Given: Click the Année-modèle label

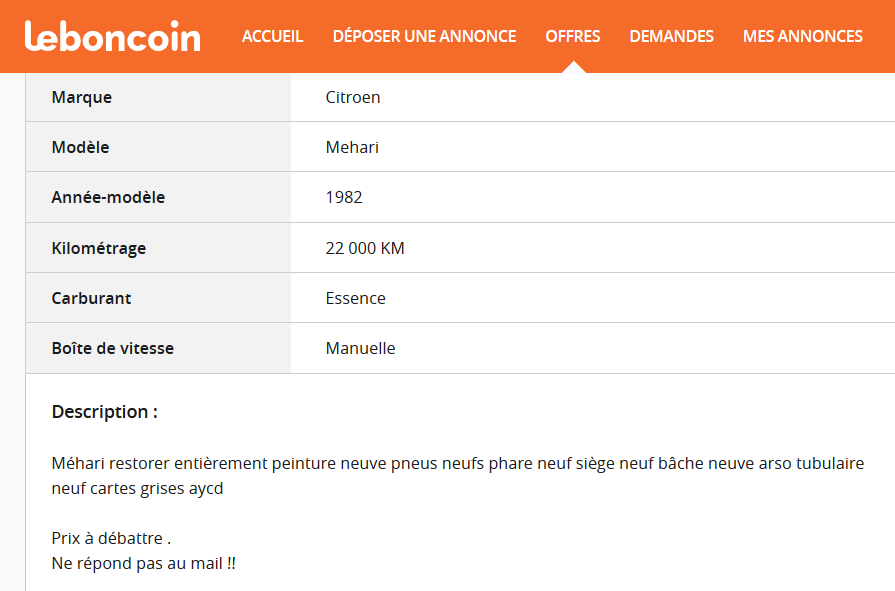Looking at the screenshot, I should coord(108,197).
